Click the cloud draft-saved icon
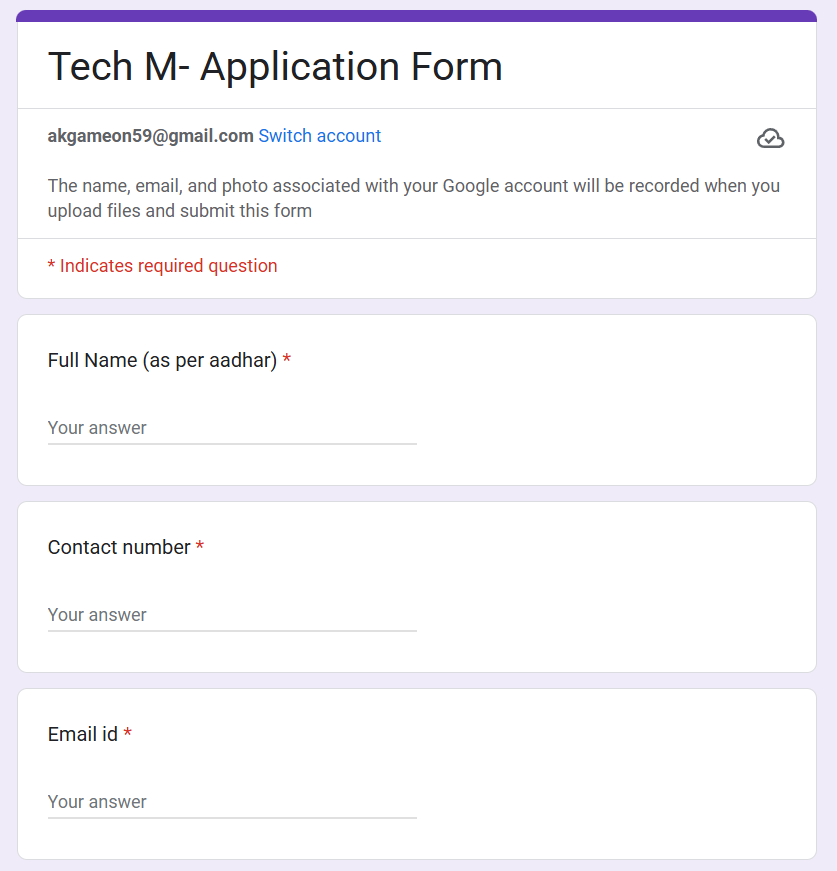 pos(770,139)
